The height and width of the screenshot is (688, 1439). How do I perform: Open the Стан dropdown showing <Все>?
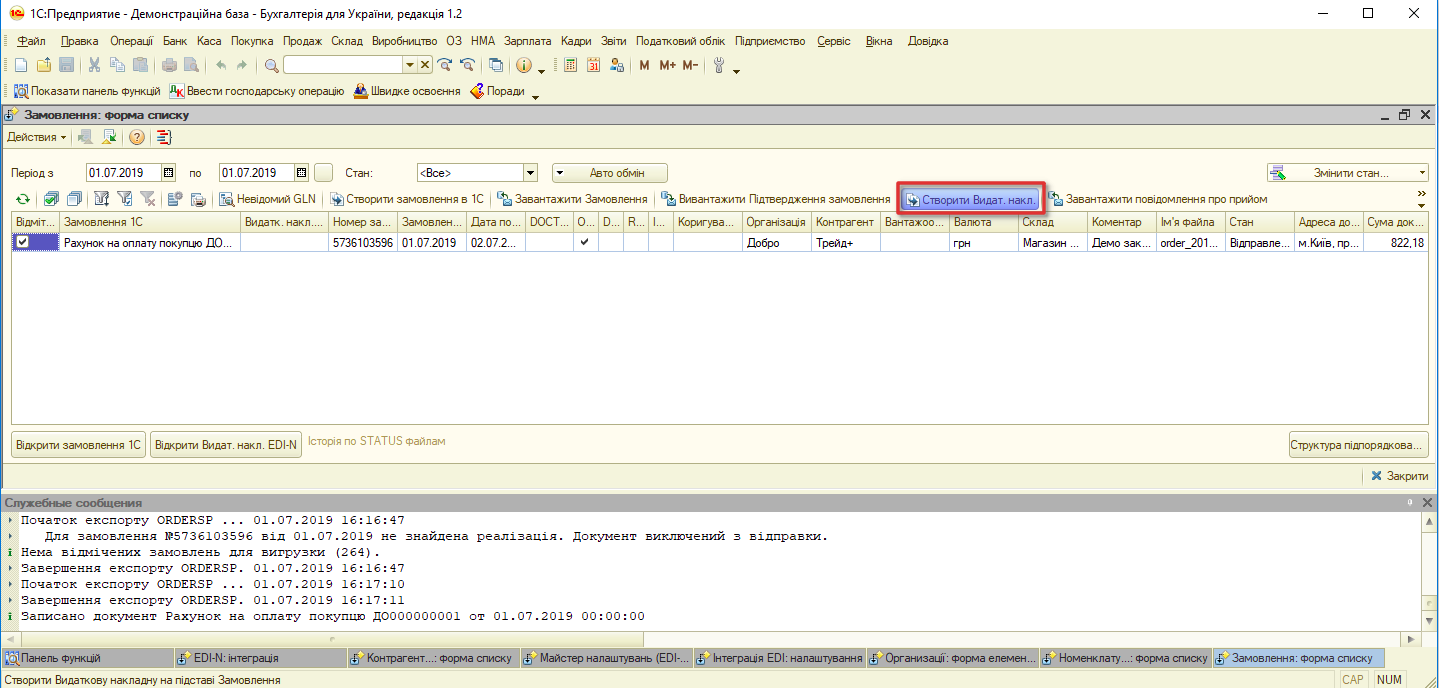point(530,172)
